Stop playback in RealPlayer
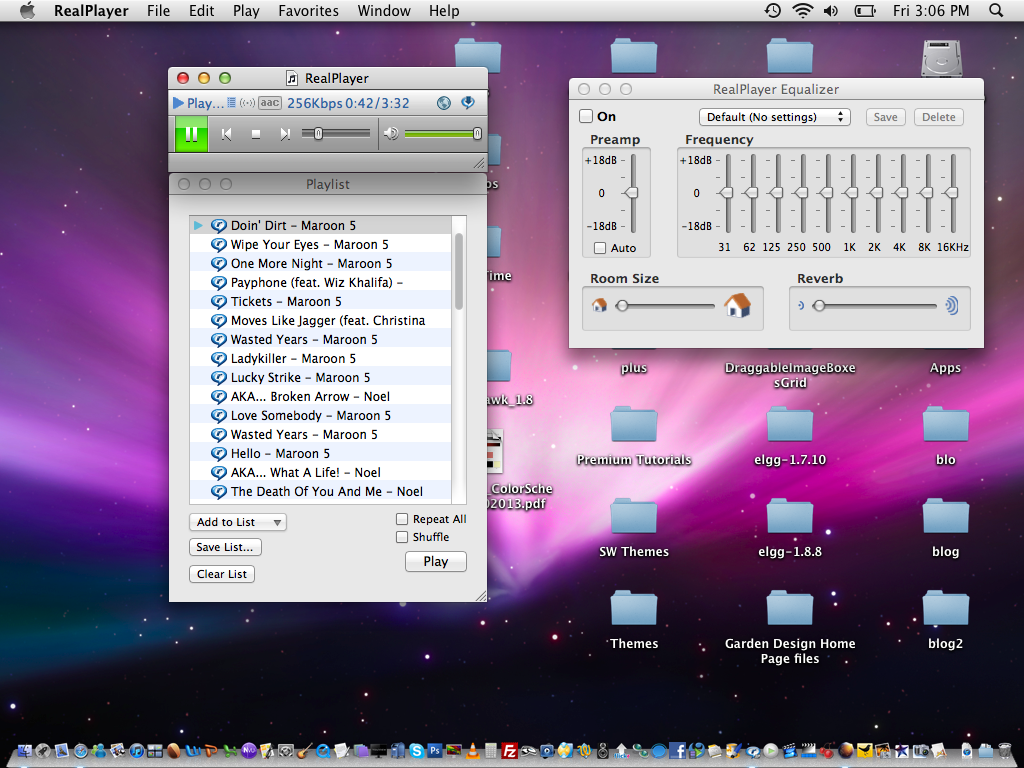Screen dimensions: 1024x768 pos(255,134)
